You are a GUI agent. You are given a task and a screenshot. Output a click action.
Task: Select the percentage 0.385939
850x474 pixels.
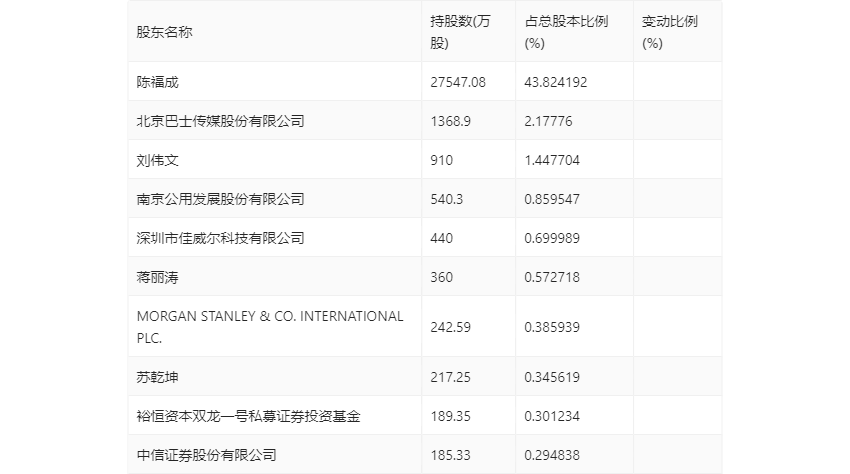pyautogui.click(x=552, y=327)
